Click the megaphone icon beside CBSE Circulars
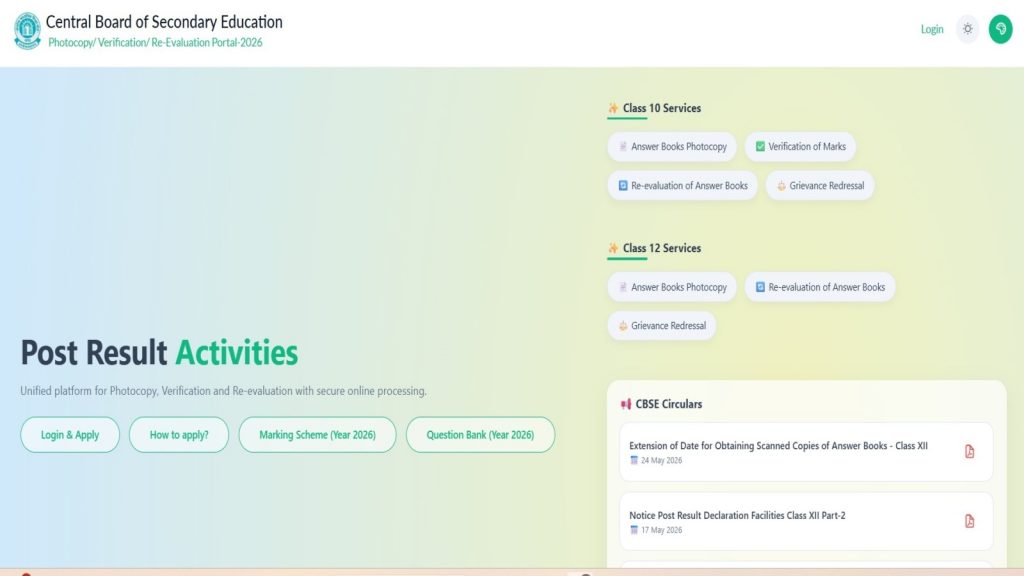The image size is (1024, 576). [626, 404]
